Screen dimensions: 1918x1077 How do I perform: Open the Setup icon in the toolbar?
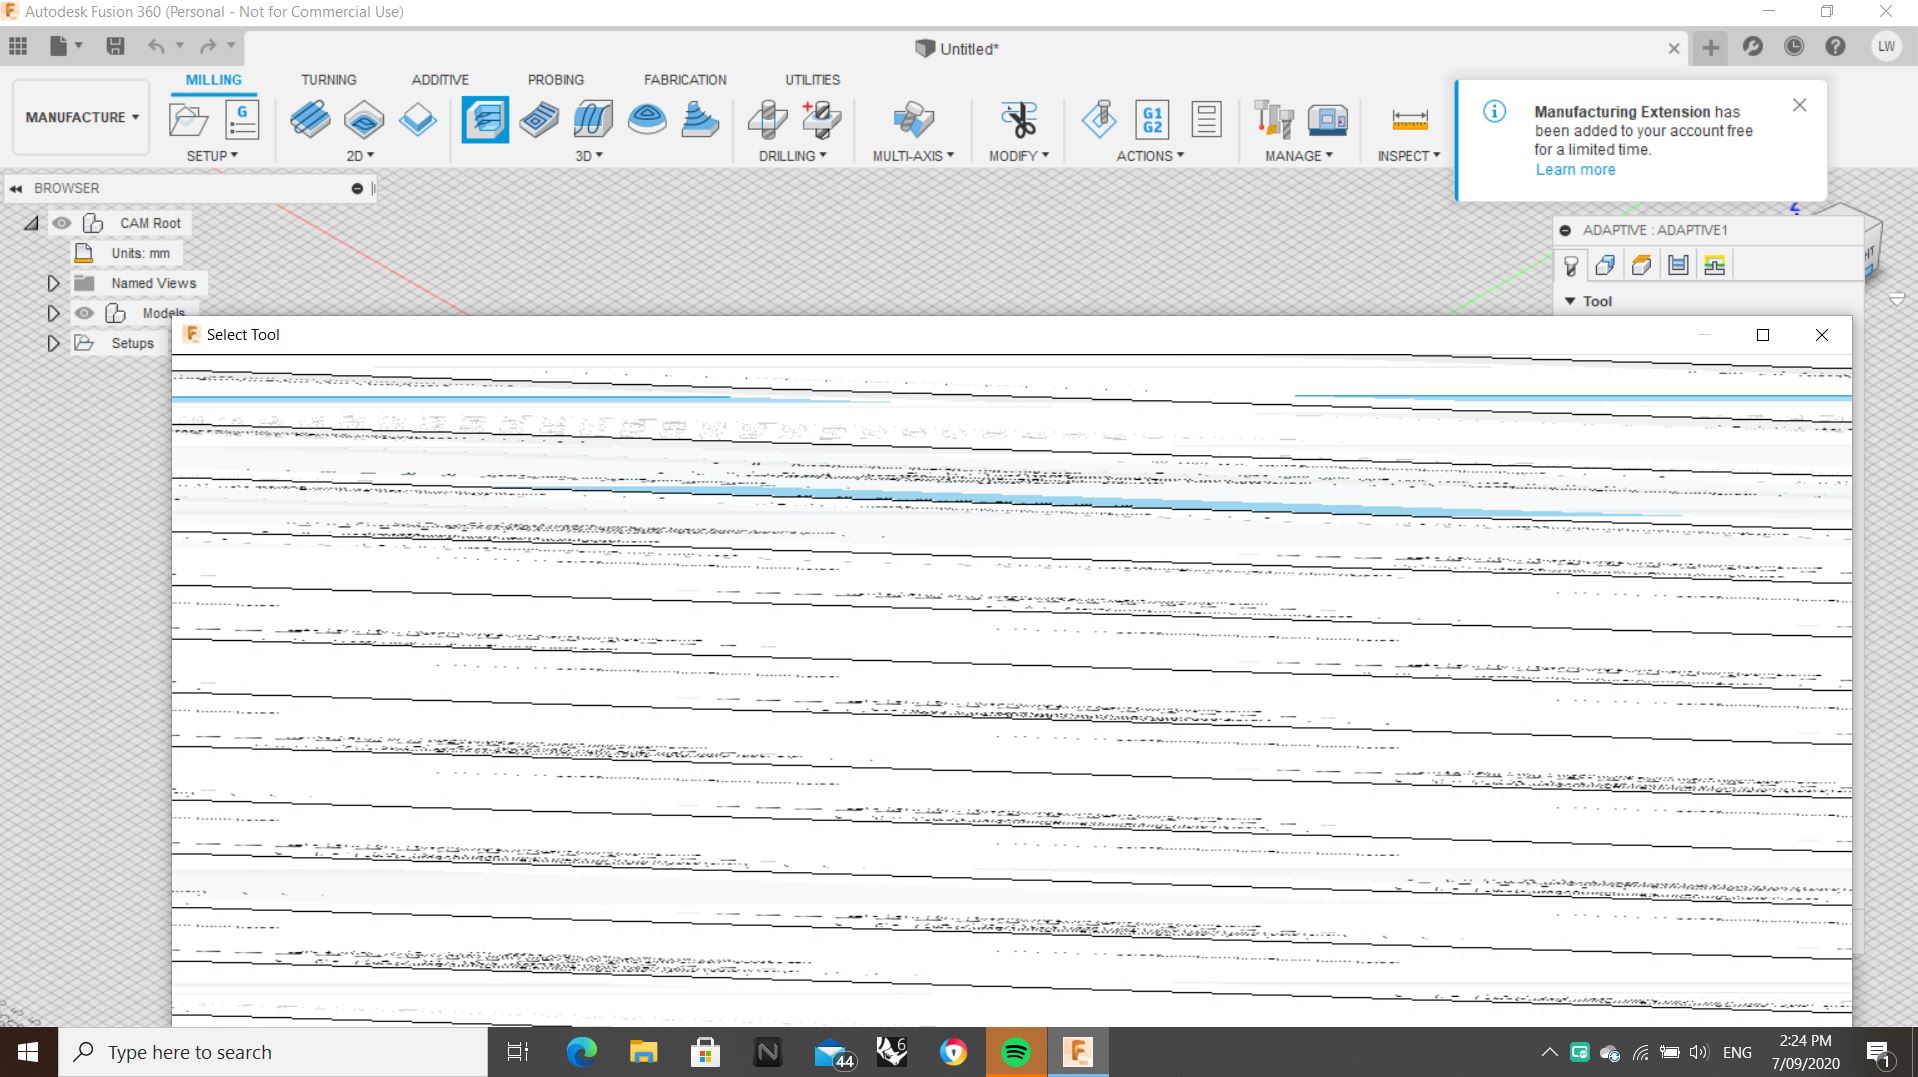coord(187,119)
